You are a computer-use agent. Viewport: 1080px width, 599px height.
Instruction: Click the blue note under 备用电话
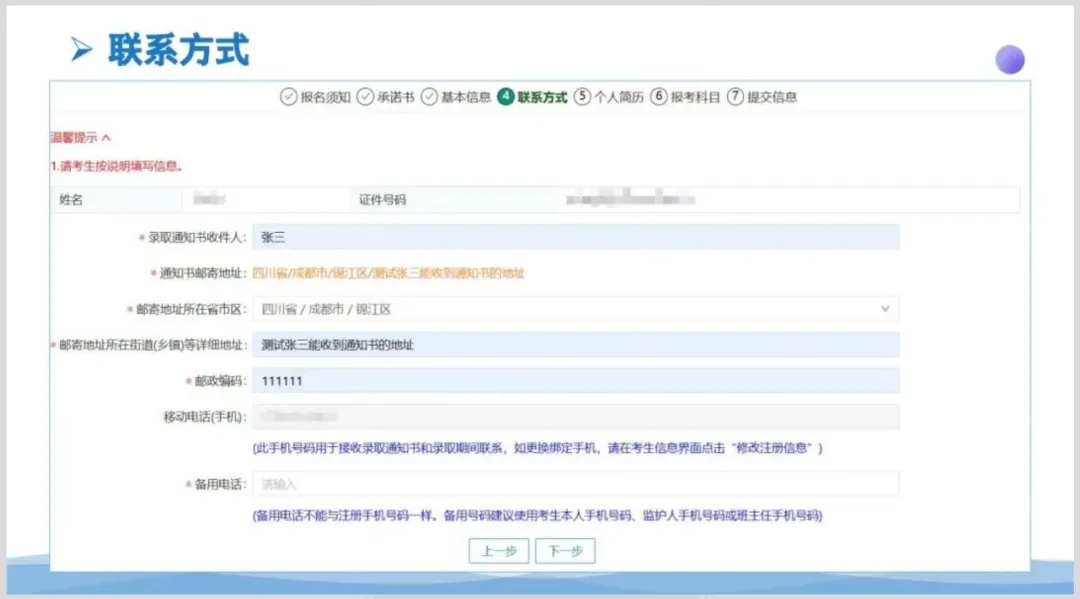pyautogui.click(x=537, y=516)
